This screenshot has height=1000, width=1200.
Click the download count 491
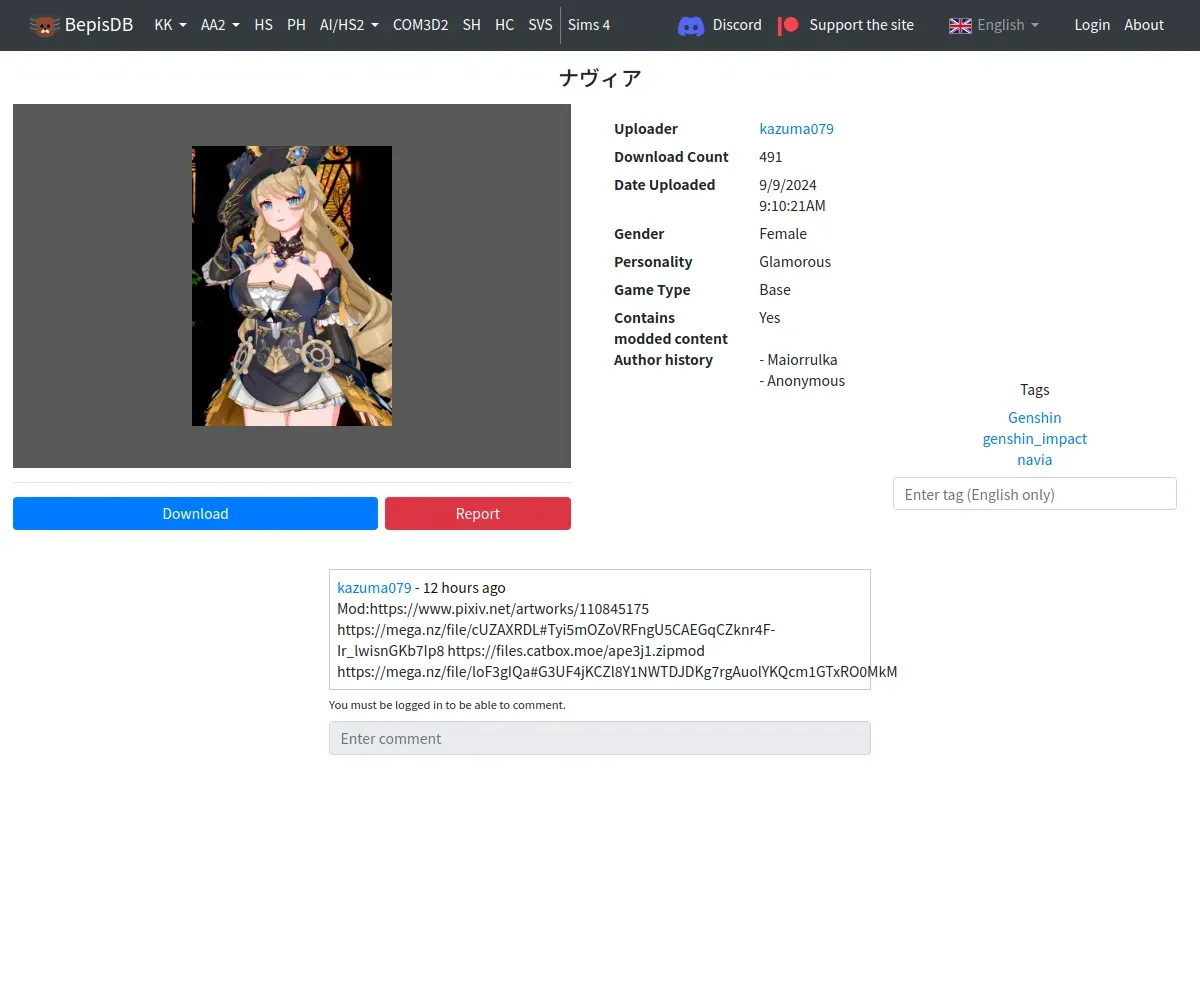[771, 157]
